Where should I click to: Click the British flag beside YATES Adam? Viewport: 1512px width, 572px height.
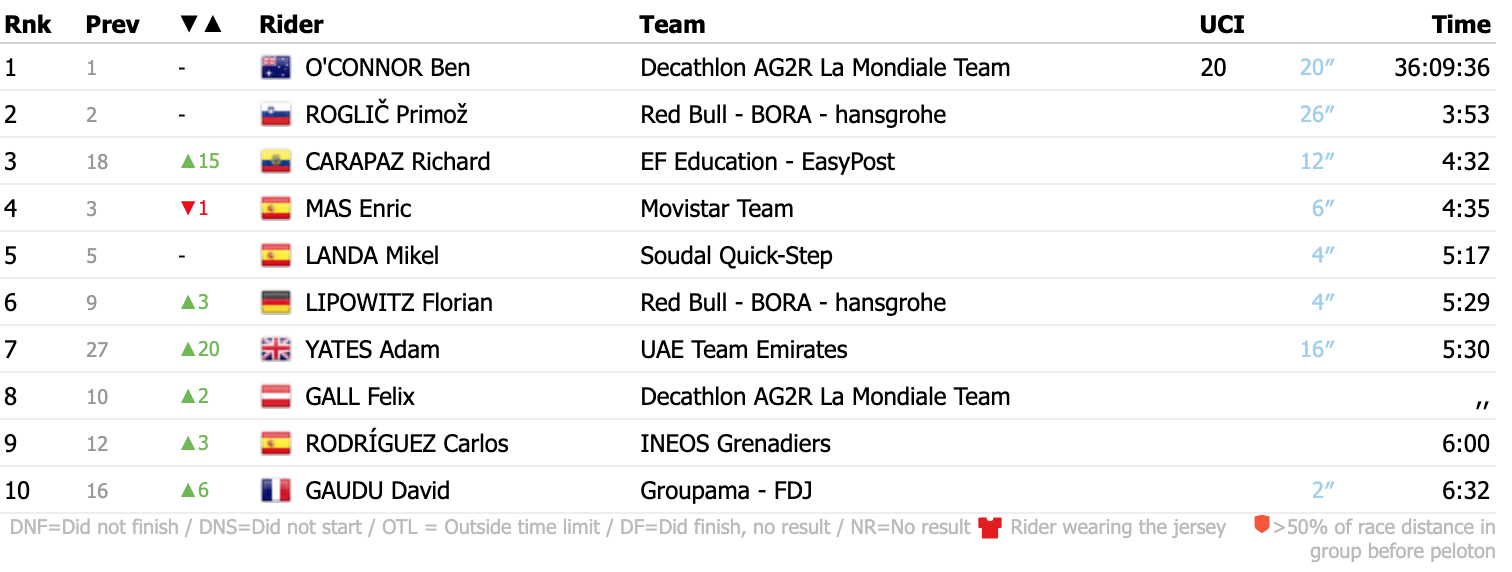pyautogui.click(x=275, y=350)
